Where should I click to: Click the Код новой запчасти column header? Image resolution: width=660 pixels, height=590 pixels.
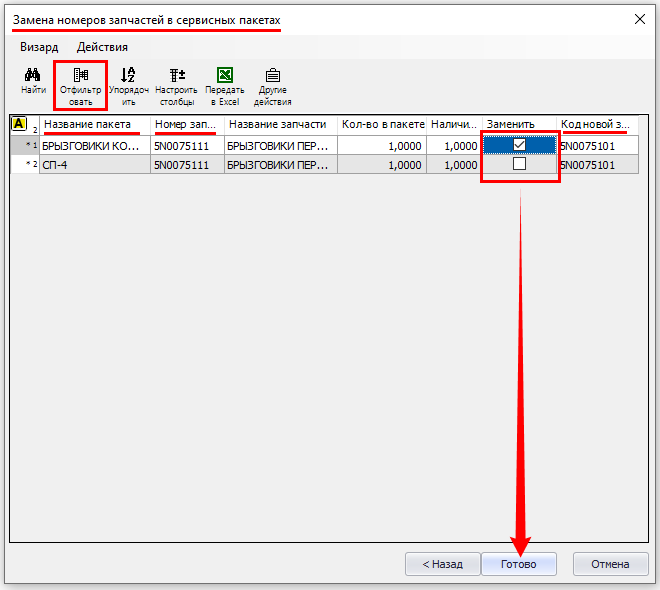596,124
